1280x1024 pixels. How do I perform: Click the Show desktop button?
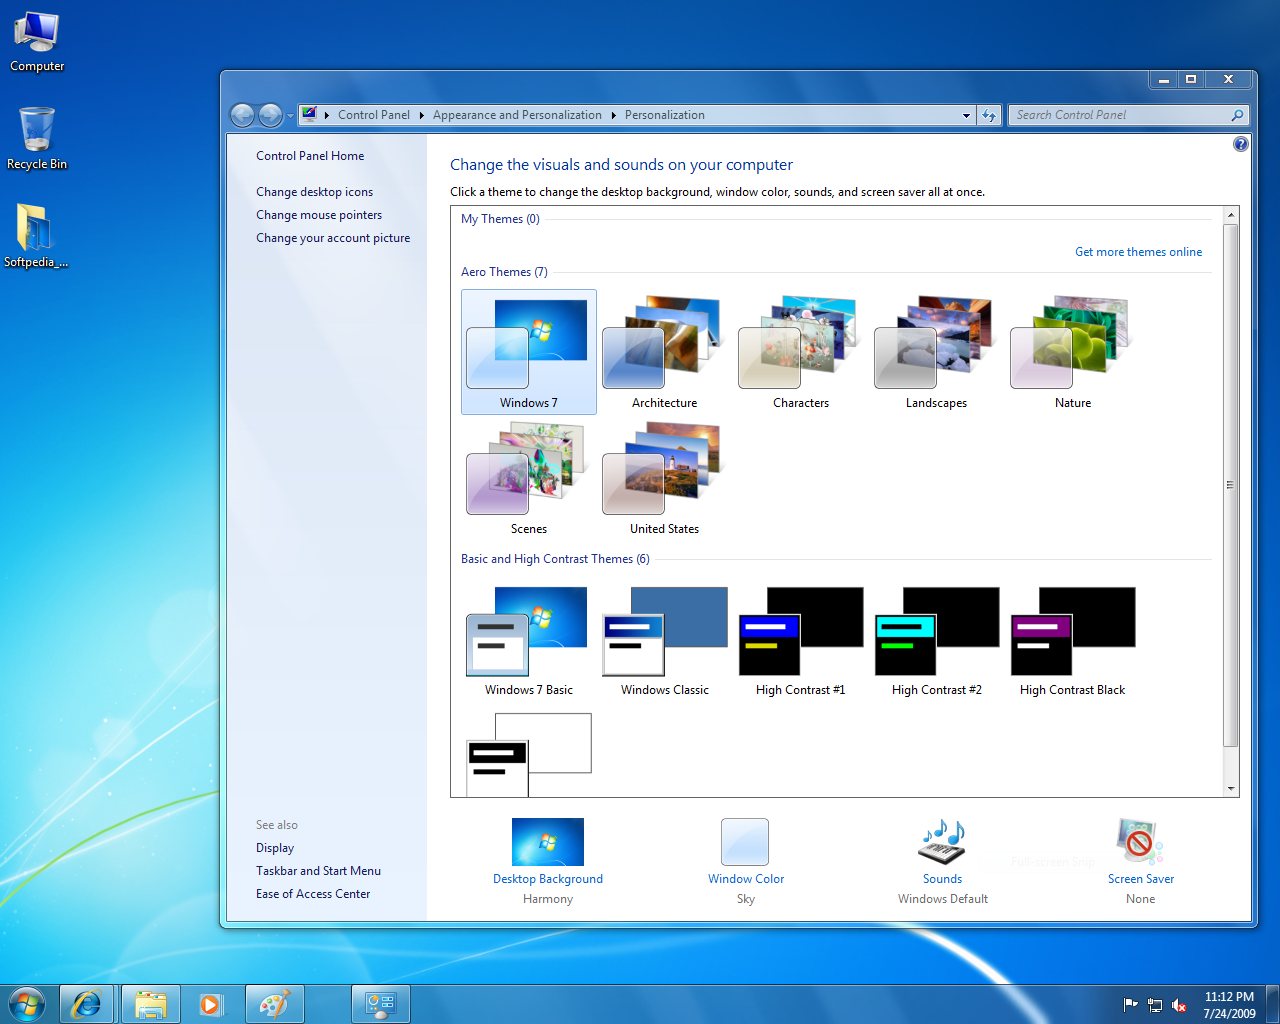(1272, 1004)
